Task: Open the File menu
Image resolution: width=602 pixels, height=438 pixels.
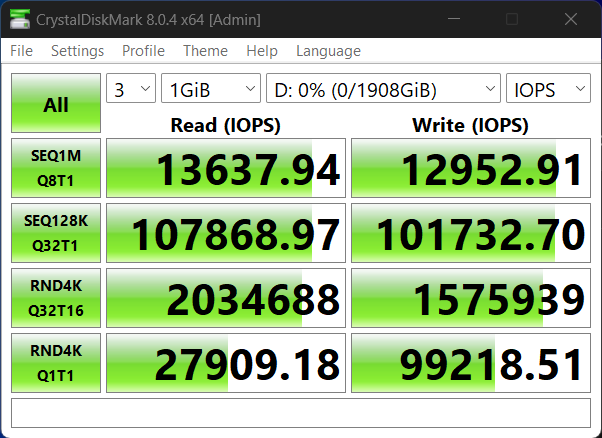Action: 22,51
